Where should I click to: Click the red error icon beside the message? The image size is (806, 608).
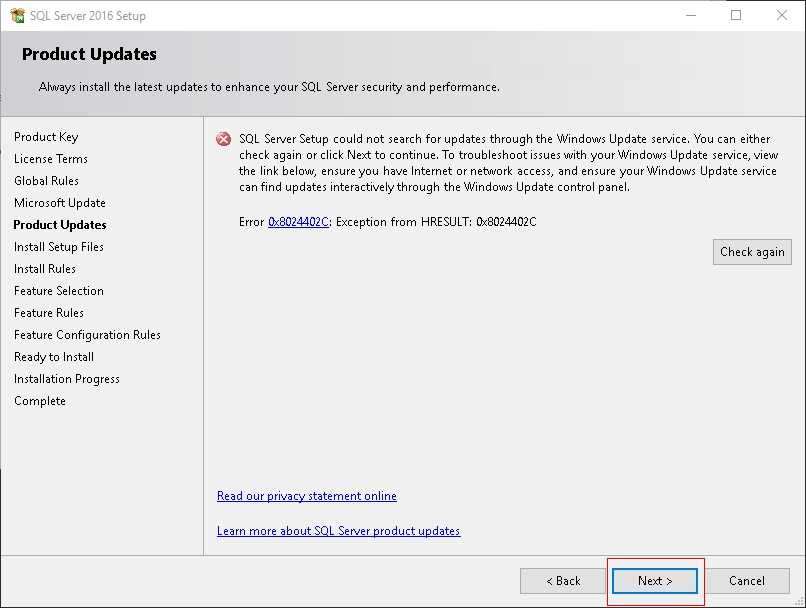[224, 139]
